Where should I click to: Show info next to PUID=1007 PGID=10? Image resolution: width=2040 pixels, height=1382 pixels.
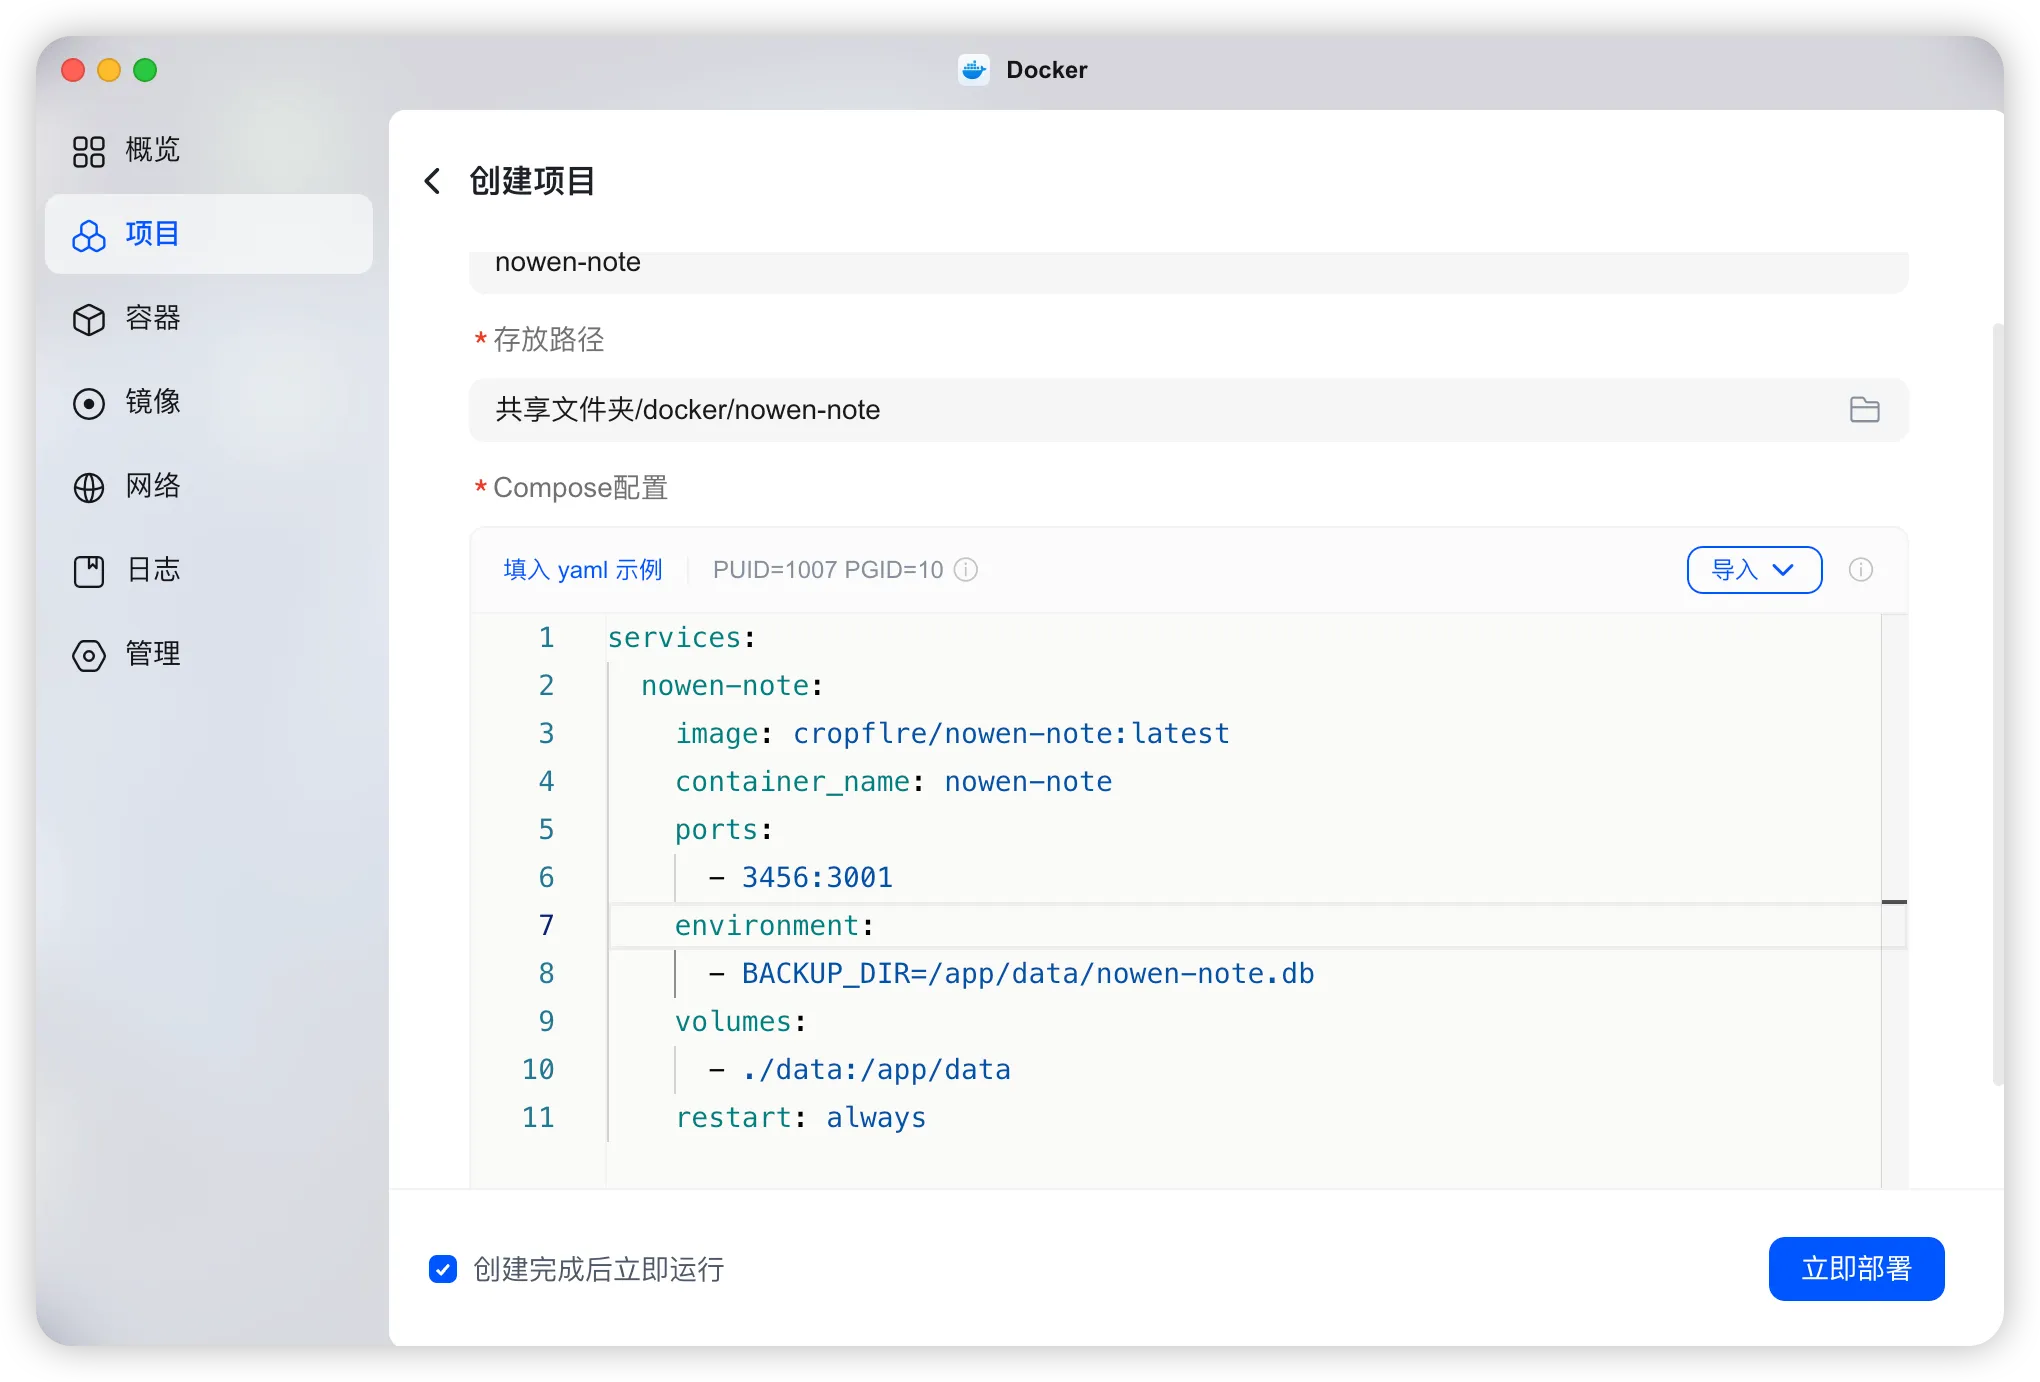click(x=966, y=569)
